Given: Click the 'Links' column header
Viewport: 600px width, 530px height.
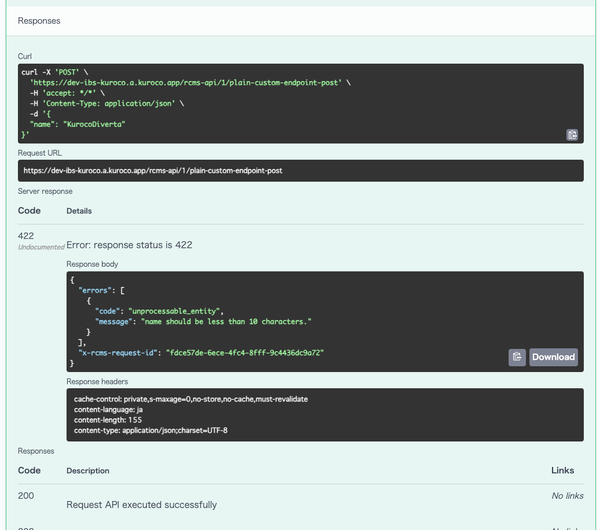Looking at the screenshot, I should pos(562,470).
